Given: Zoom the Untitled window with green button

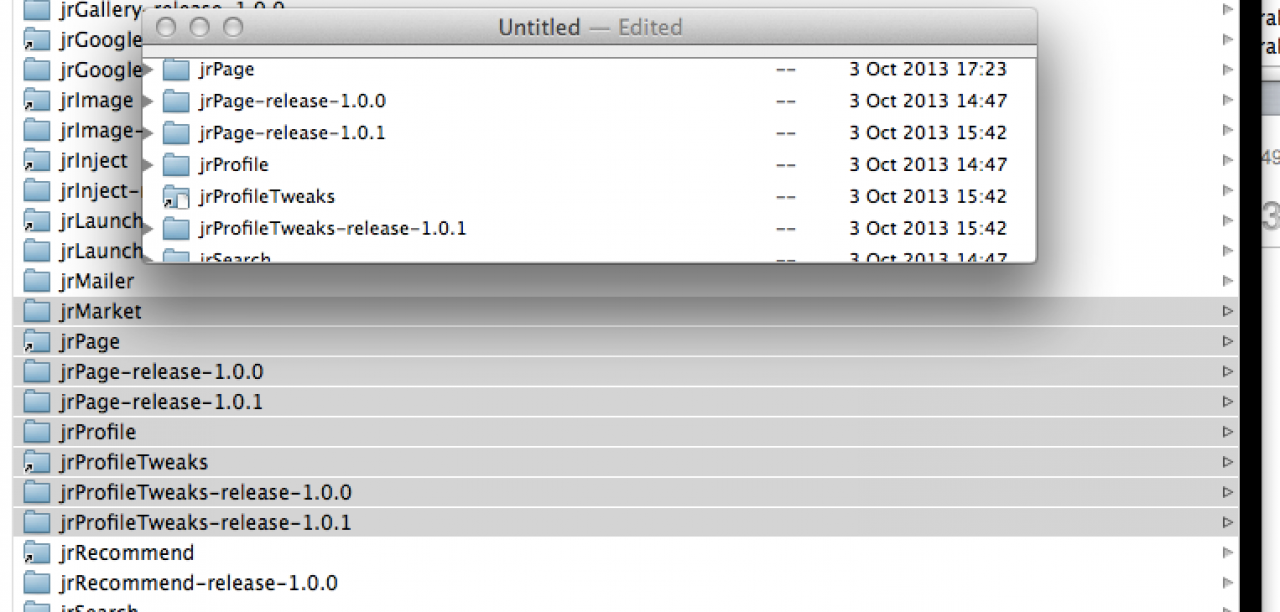Looking at the screenshot, I should click(233, 28).
